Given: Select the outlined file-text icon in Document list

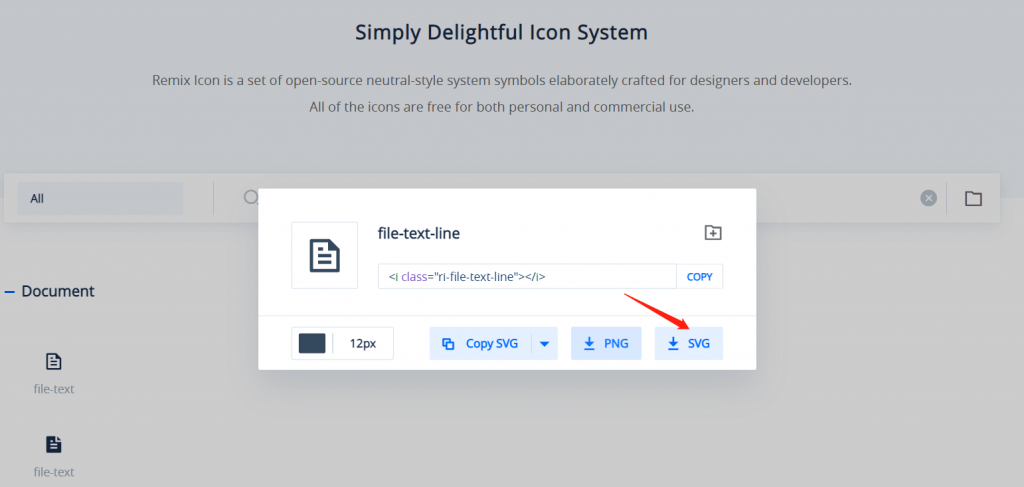Looking at the screenshot, I should (54, 361).
